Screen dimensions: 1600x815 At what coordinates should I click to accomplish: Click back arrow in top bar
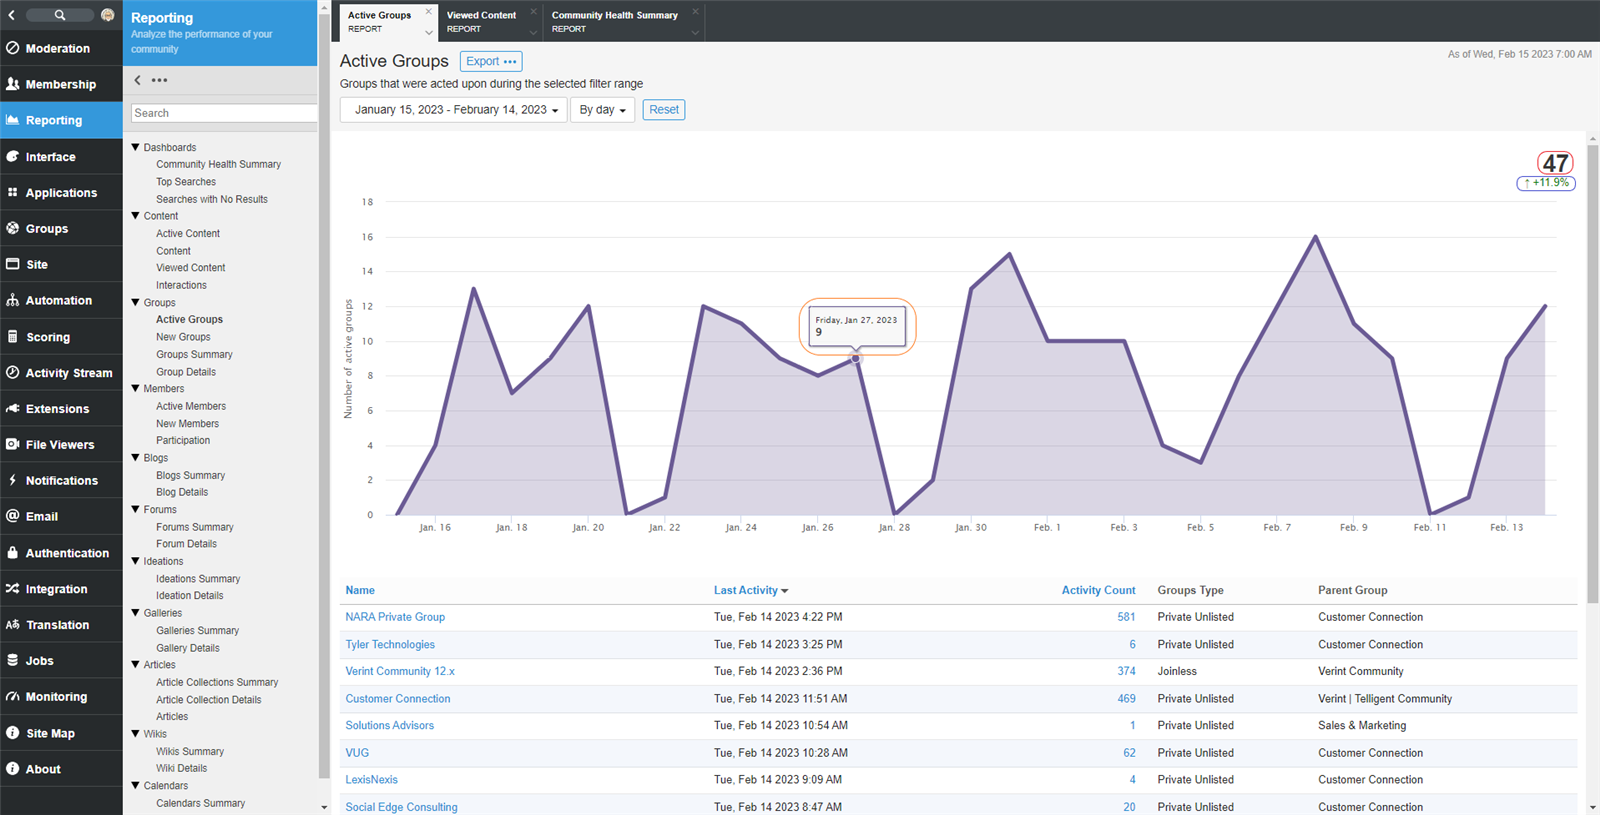point(11,15)
